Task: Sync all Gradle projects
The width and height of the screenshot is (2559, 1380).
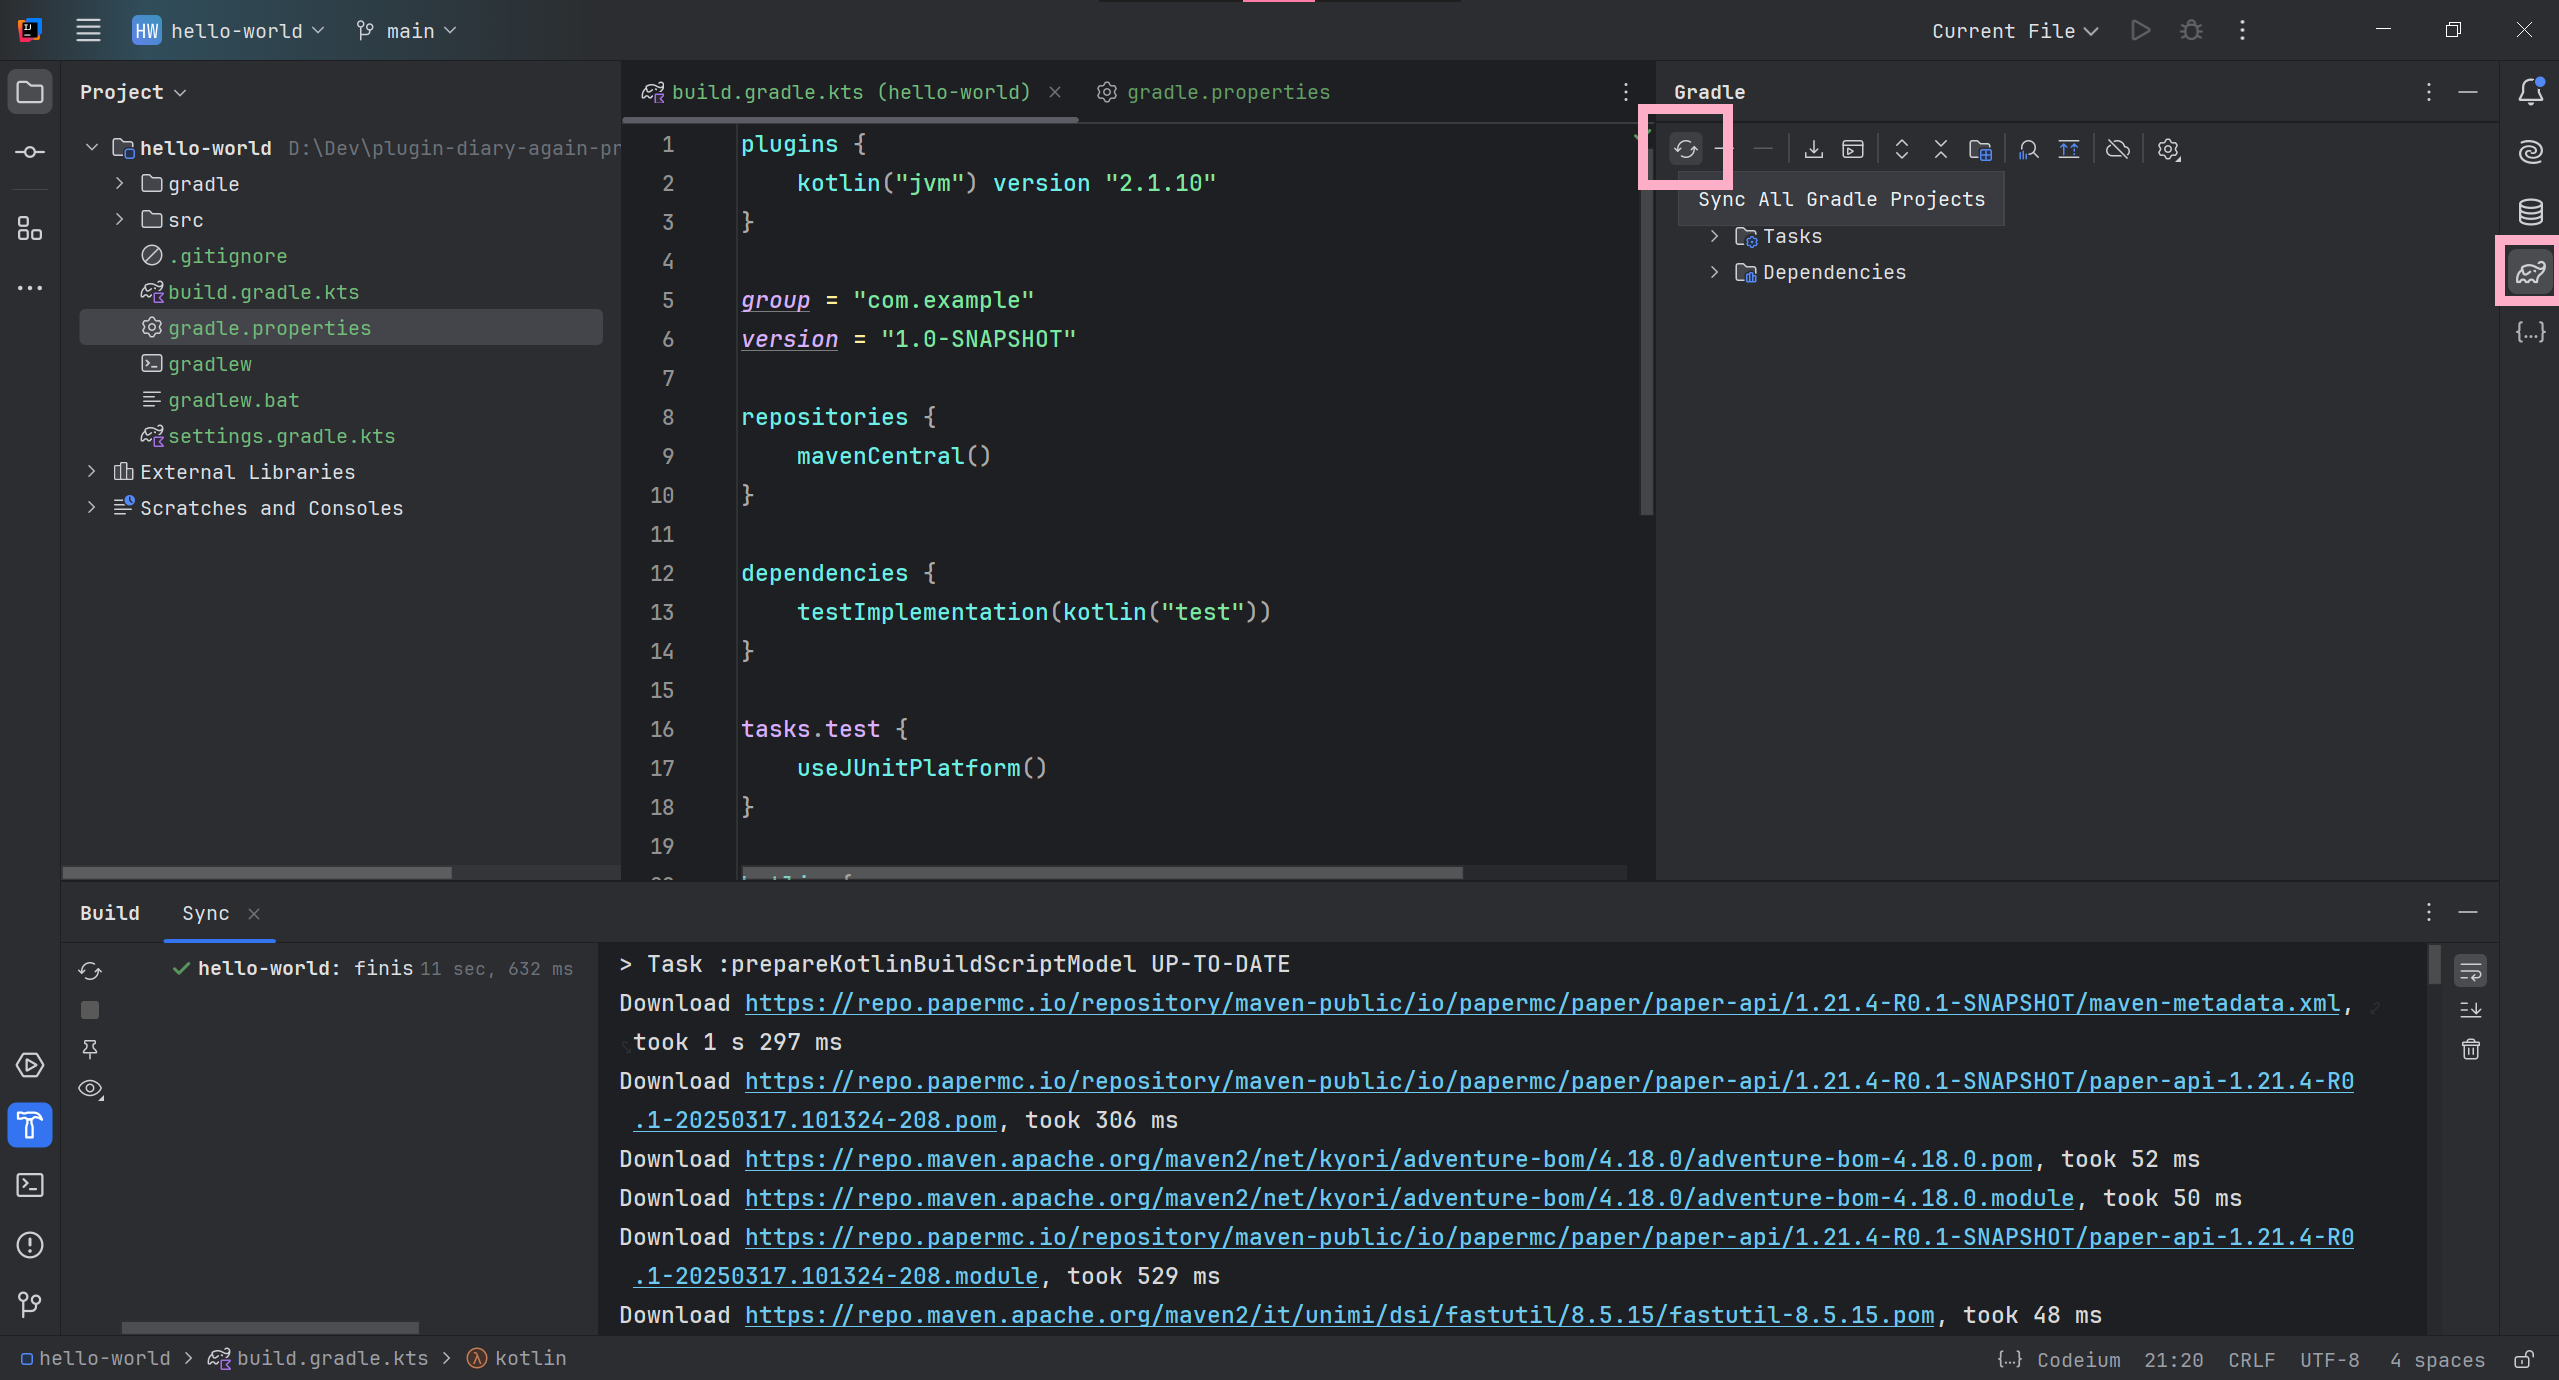Action: (1685, 148)
